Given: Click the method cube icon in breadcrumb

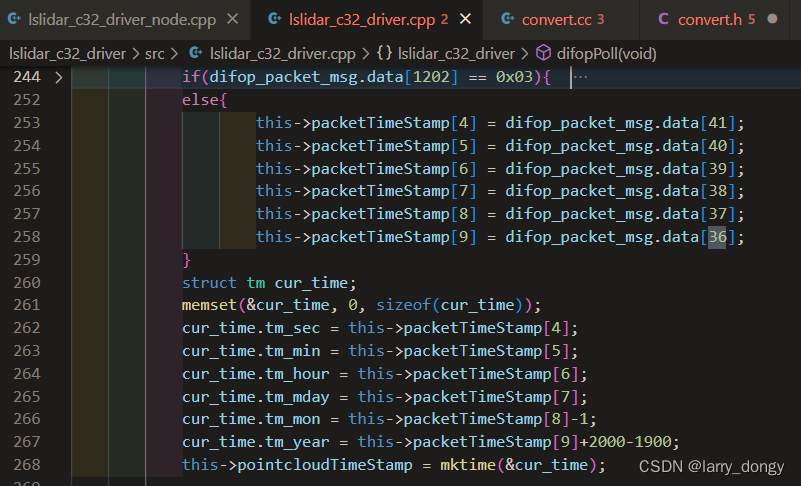Looking at the screenshot, I should (544, 53).
